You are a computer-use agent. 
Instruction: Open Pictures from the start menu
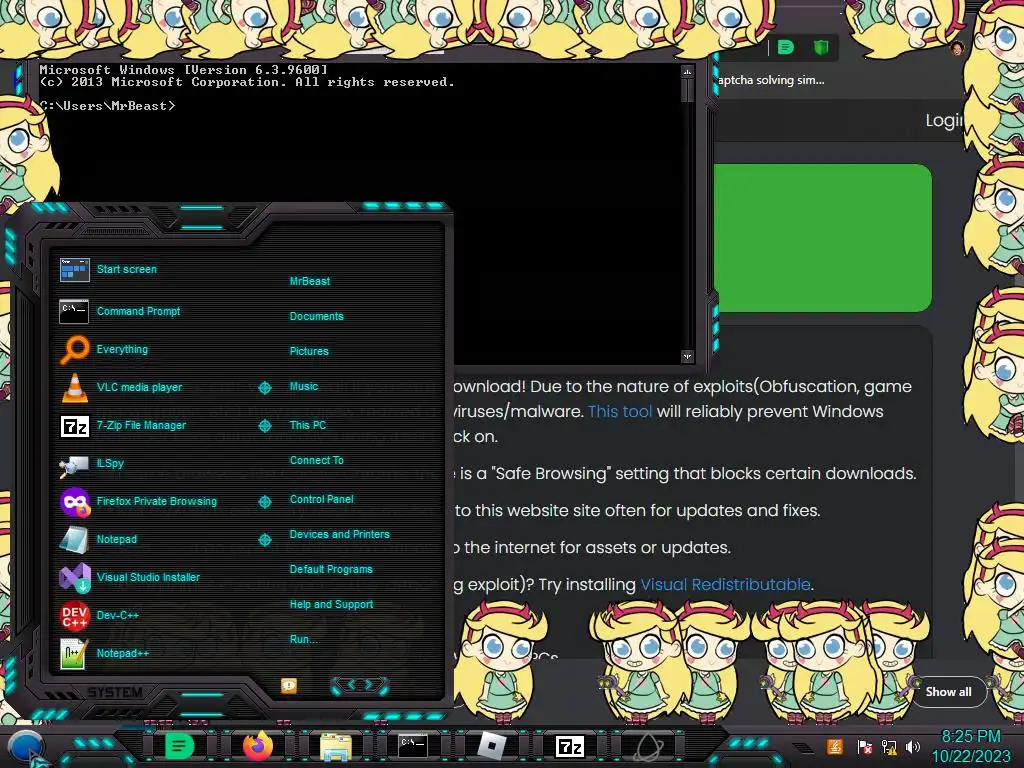(x=309, y=351)
